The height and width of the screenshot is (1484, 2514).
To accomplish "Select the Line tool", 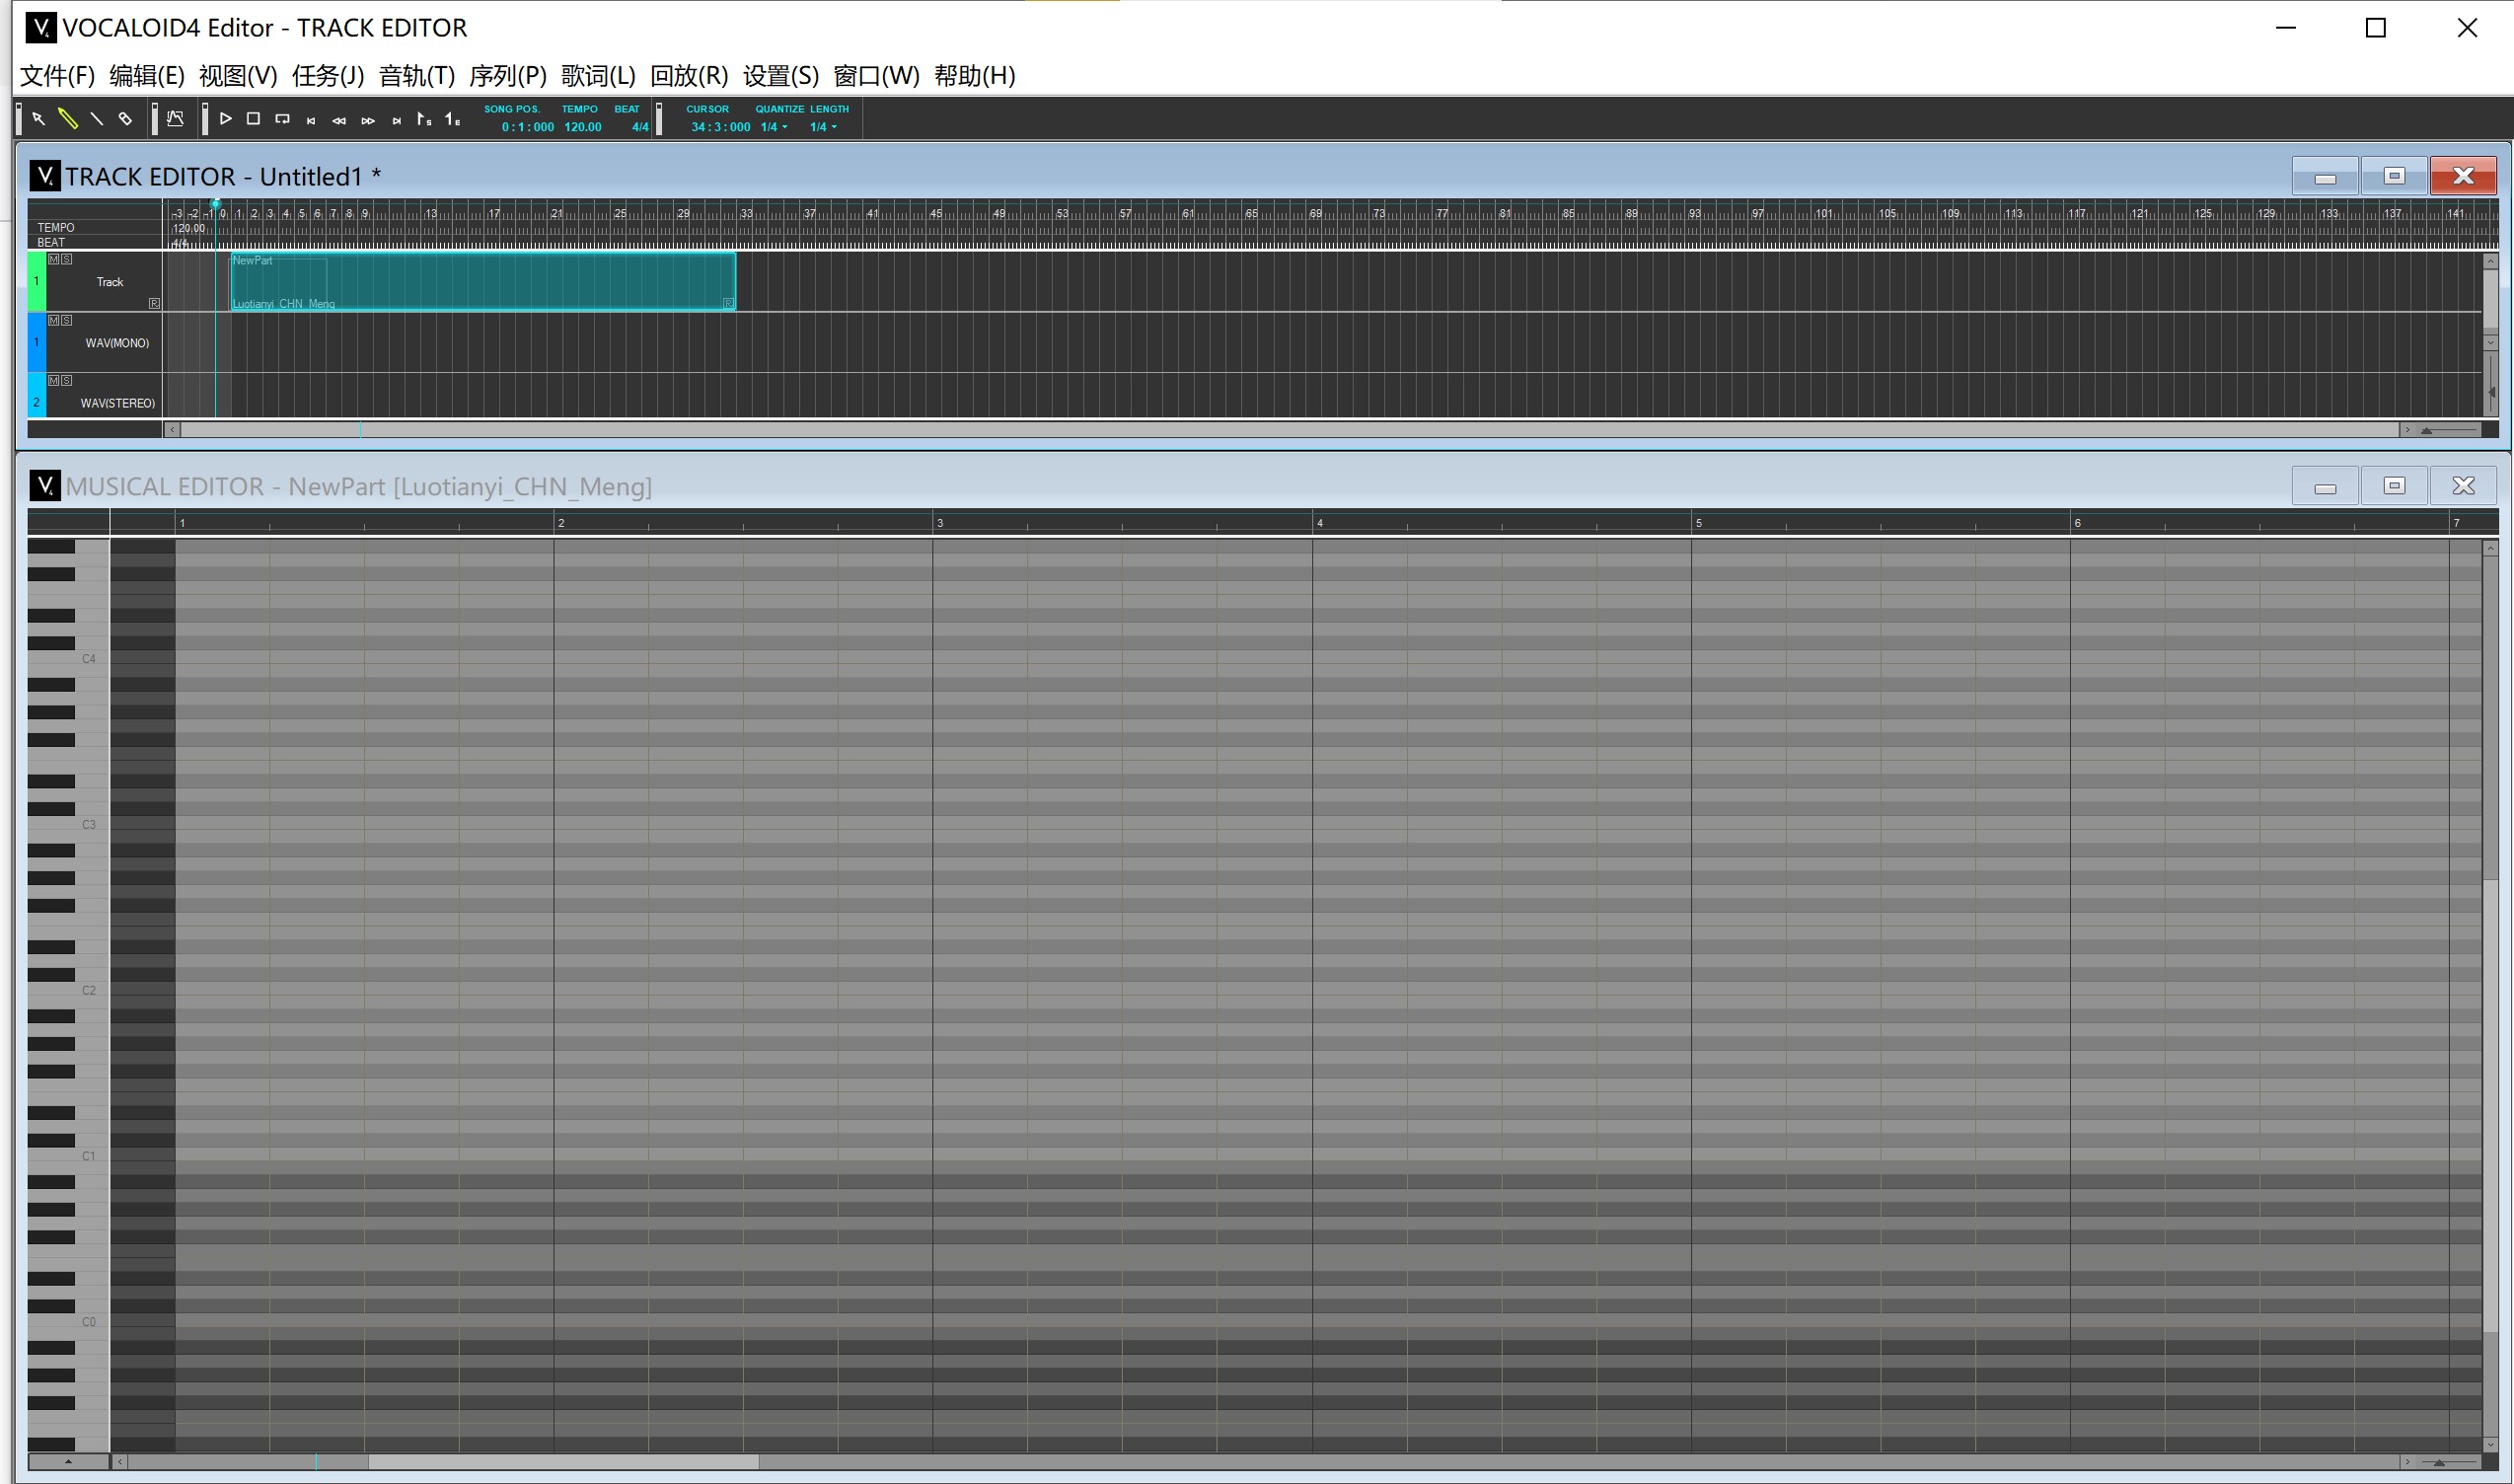I will coord(96,119).
